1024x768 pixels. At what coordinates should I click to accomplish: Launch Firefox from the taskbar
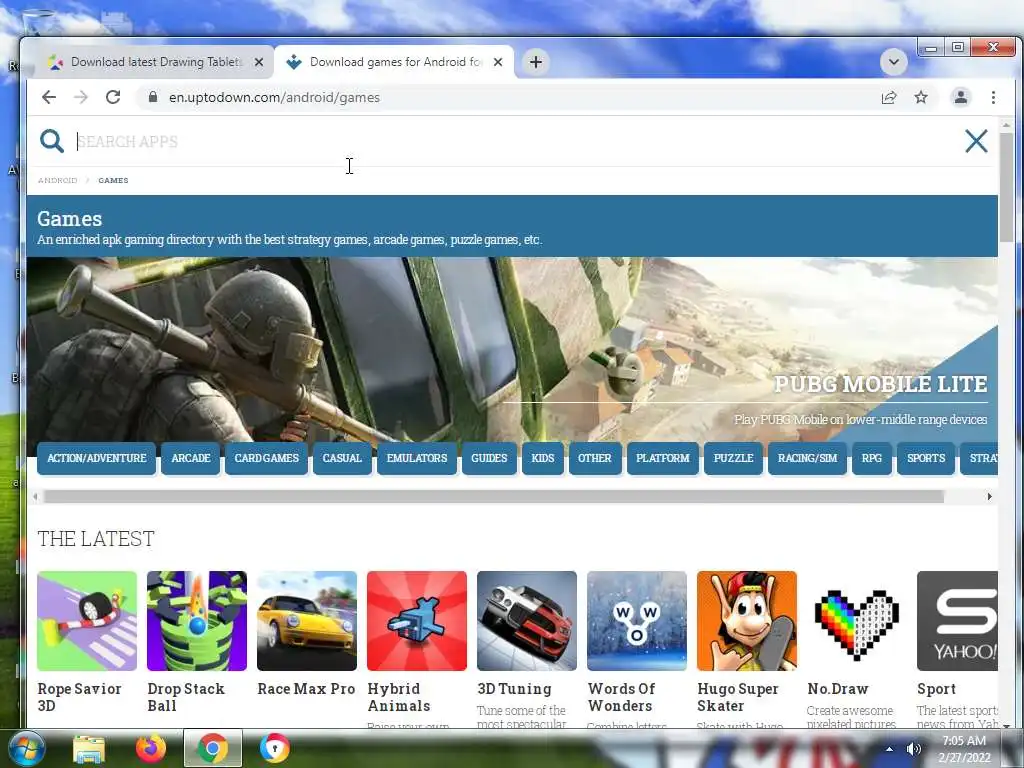(x=150, y=748)
